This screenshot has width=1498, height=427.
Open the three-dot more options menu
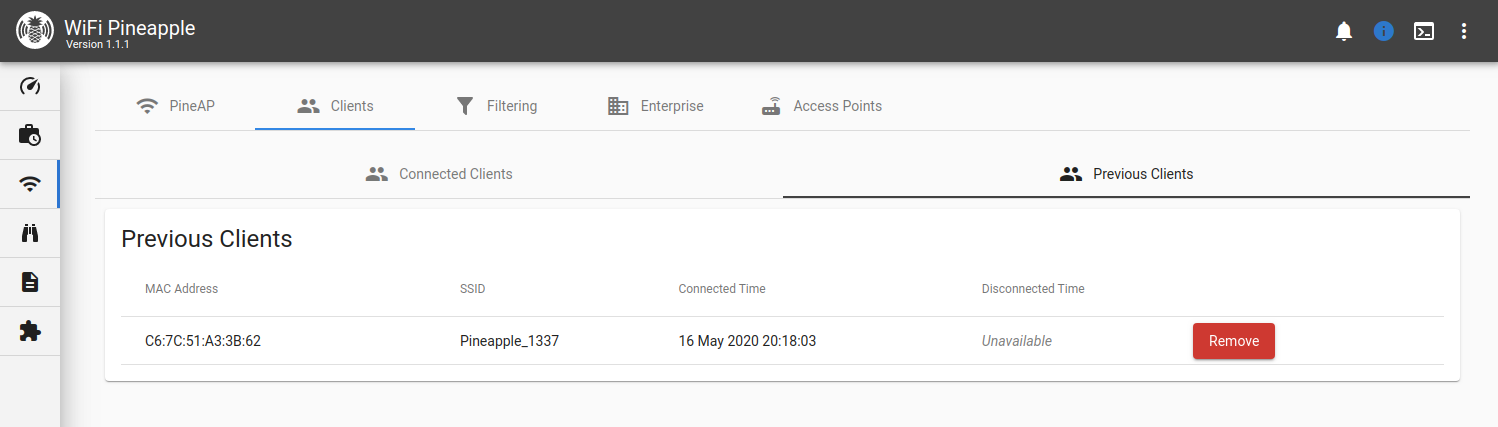(x=1464, y=31)
